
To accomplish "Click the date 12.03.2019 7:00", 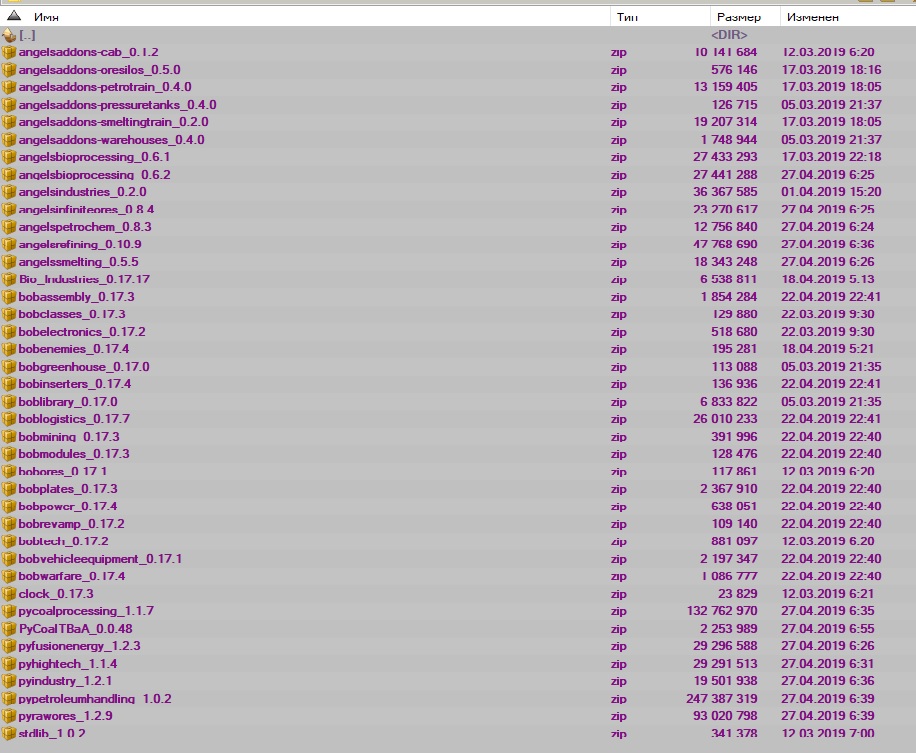I will click(x=828, y=733).
